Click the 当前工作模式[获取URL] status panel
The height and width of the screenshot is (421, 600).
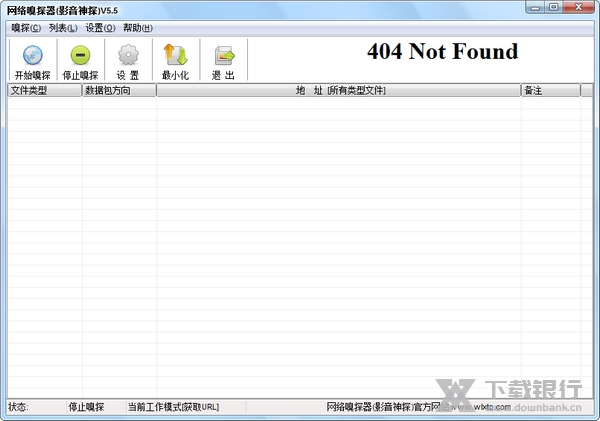[173, 407]
